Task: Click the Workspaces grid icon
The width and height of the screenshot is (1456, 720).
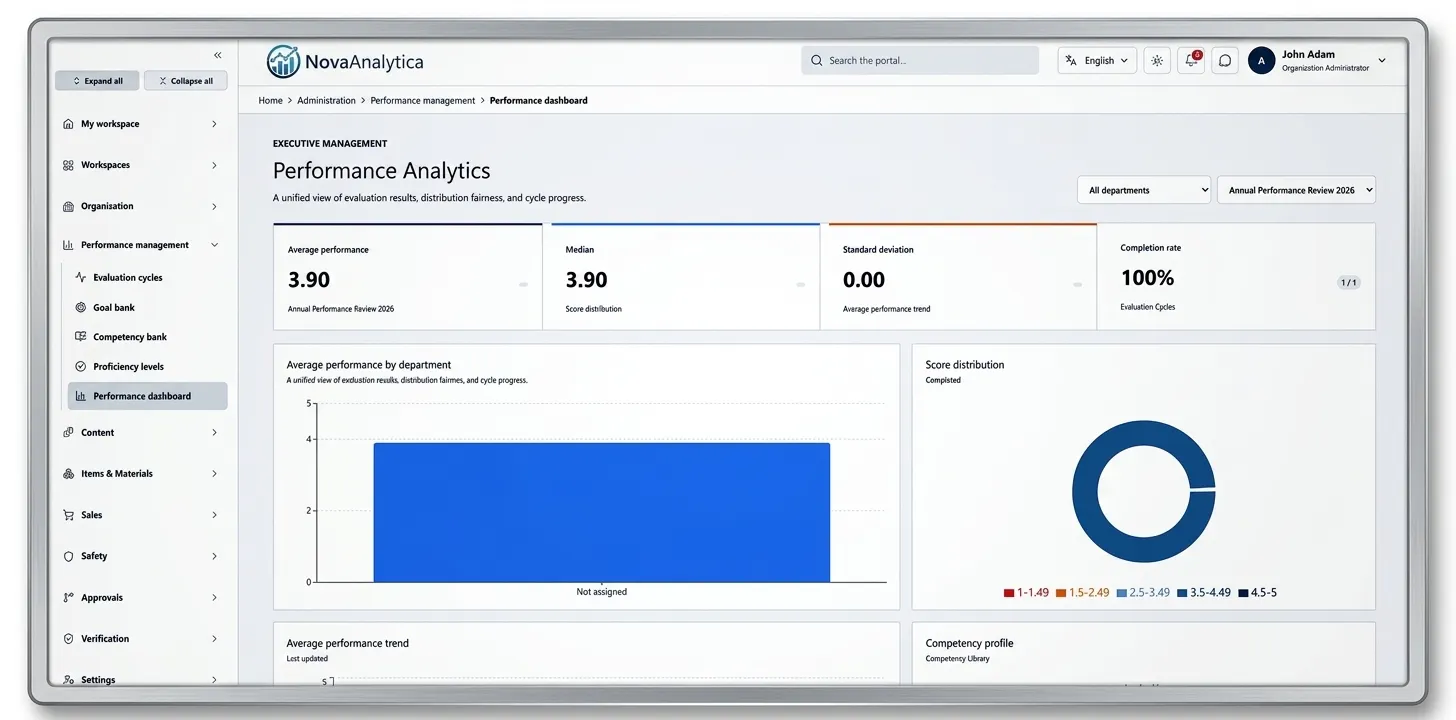Action: (68, 165)
